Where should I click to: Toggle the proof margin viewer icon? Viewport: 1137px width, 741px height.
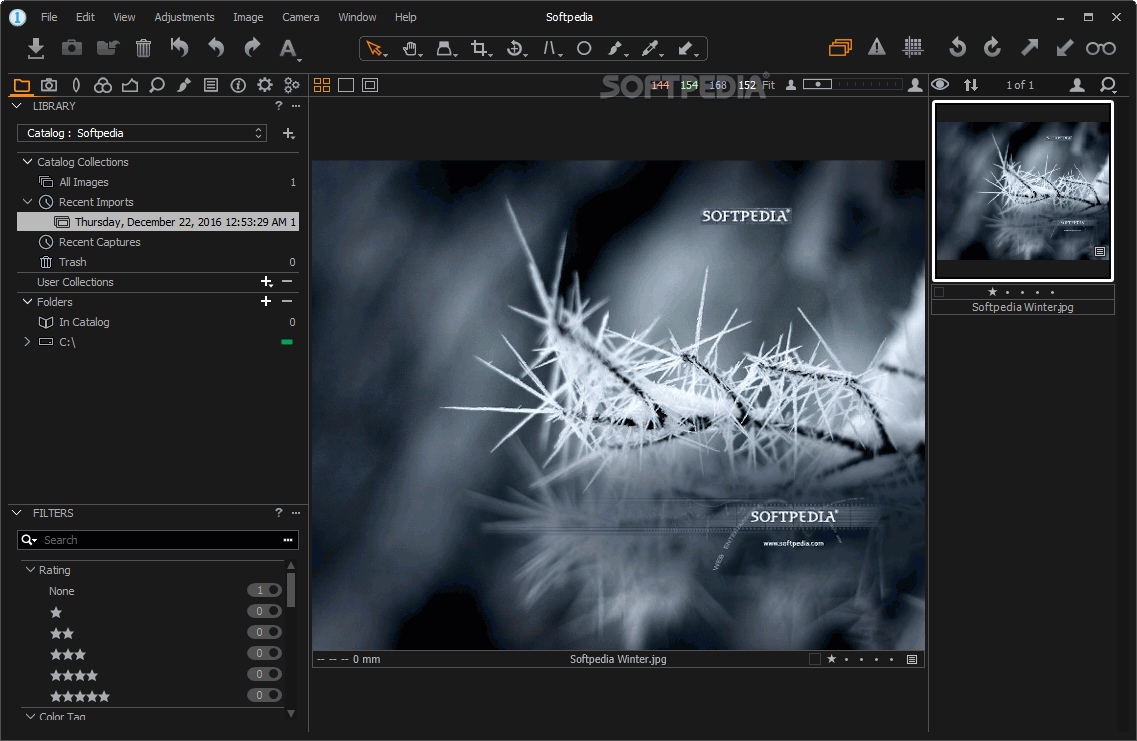(370, 86)
